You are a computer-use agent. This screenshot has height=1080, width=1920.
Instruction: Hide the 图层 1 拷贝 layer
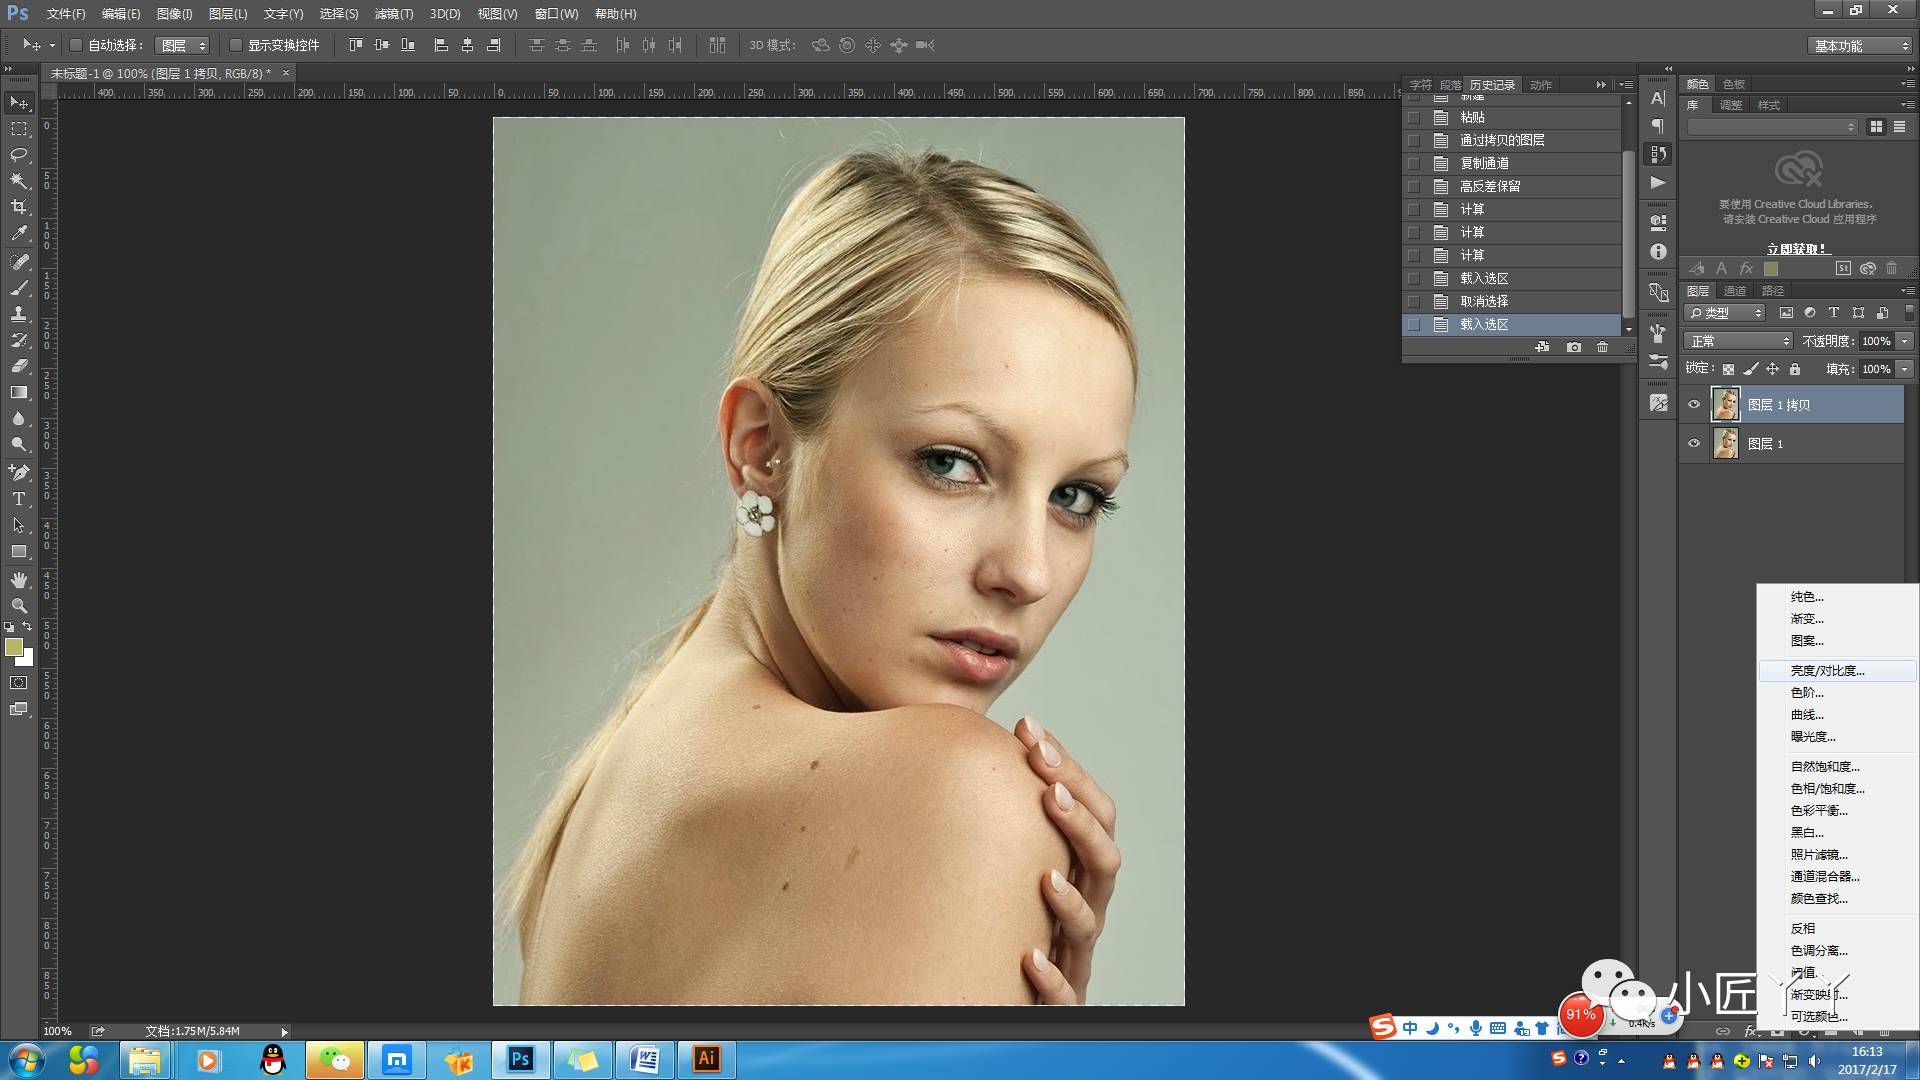tap(1694, 405)
